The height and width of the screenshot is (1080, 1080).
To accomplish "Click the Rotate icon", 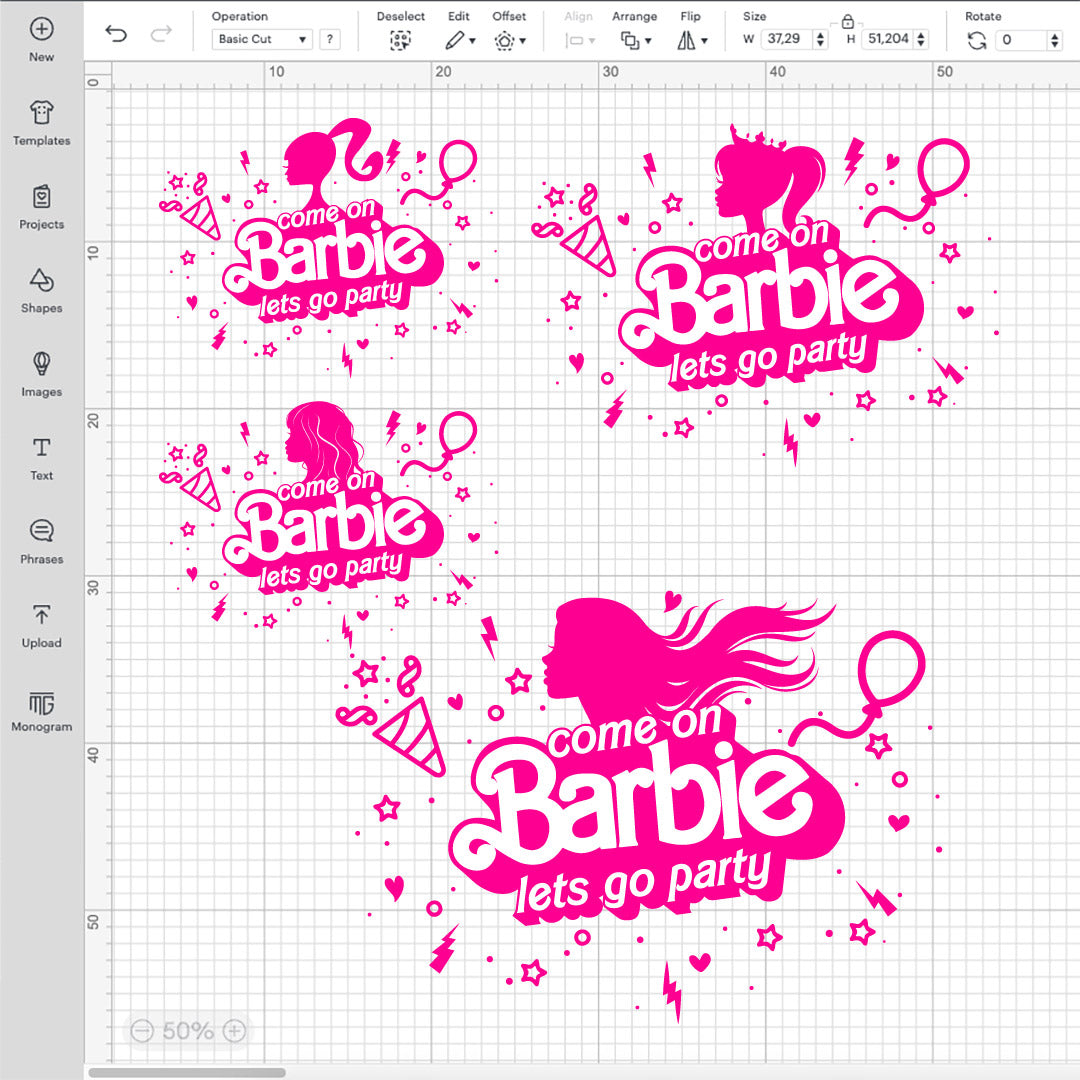I will tap(977, 41).
